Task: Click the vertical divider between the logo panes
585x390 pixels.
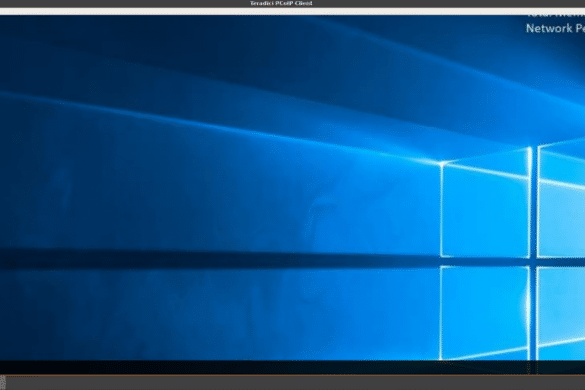Action: [534, 254]
